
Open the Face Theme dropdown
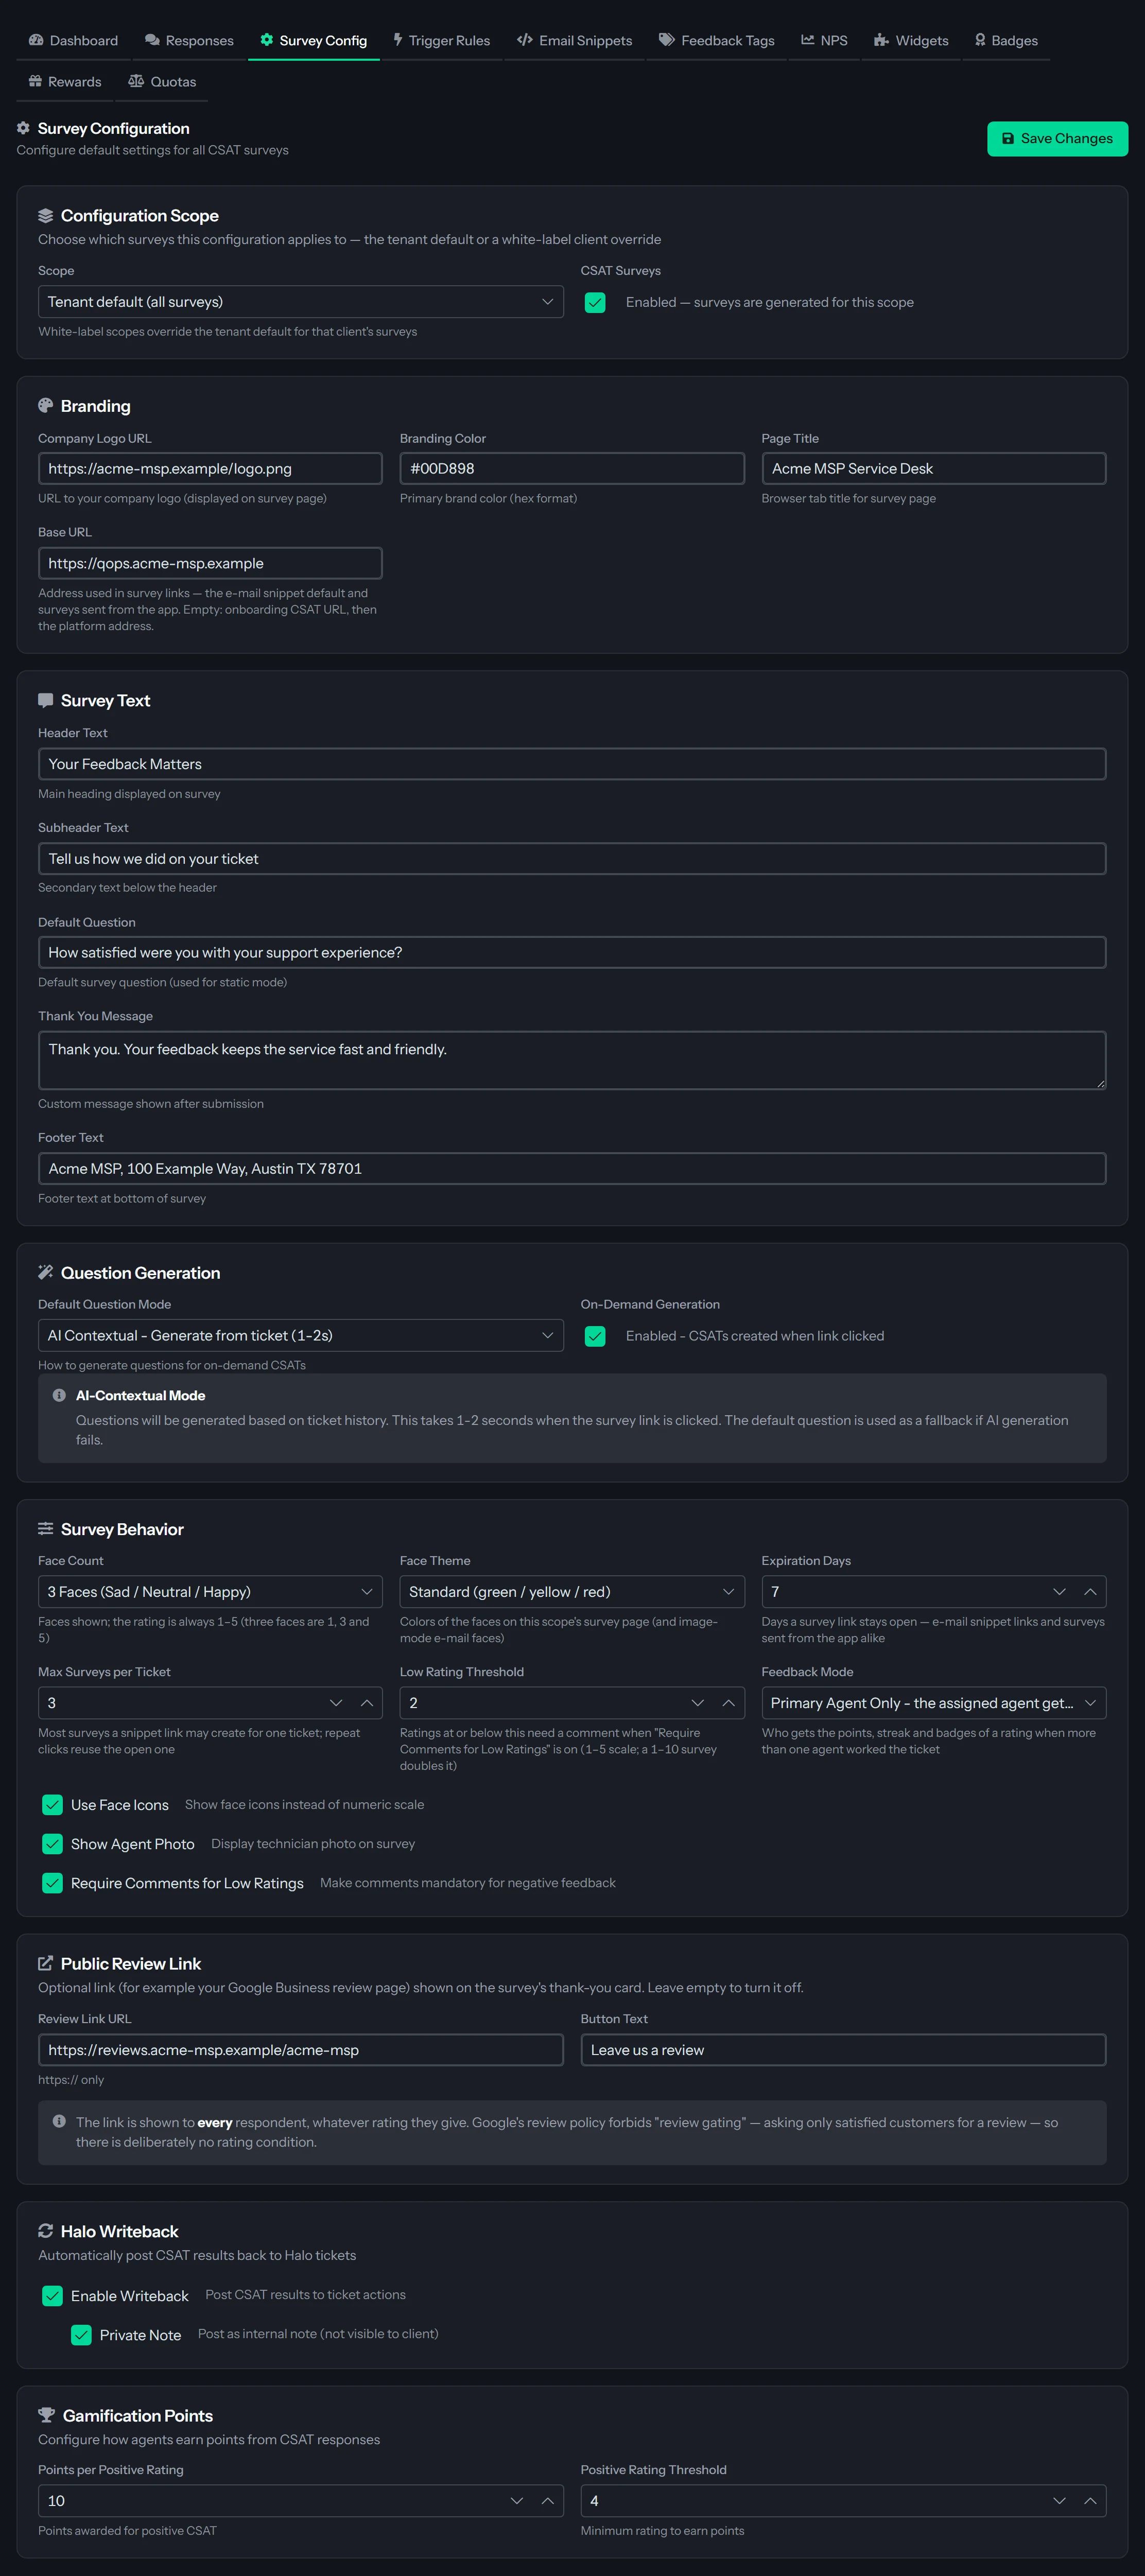click(572, 1592)
